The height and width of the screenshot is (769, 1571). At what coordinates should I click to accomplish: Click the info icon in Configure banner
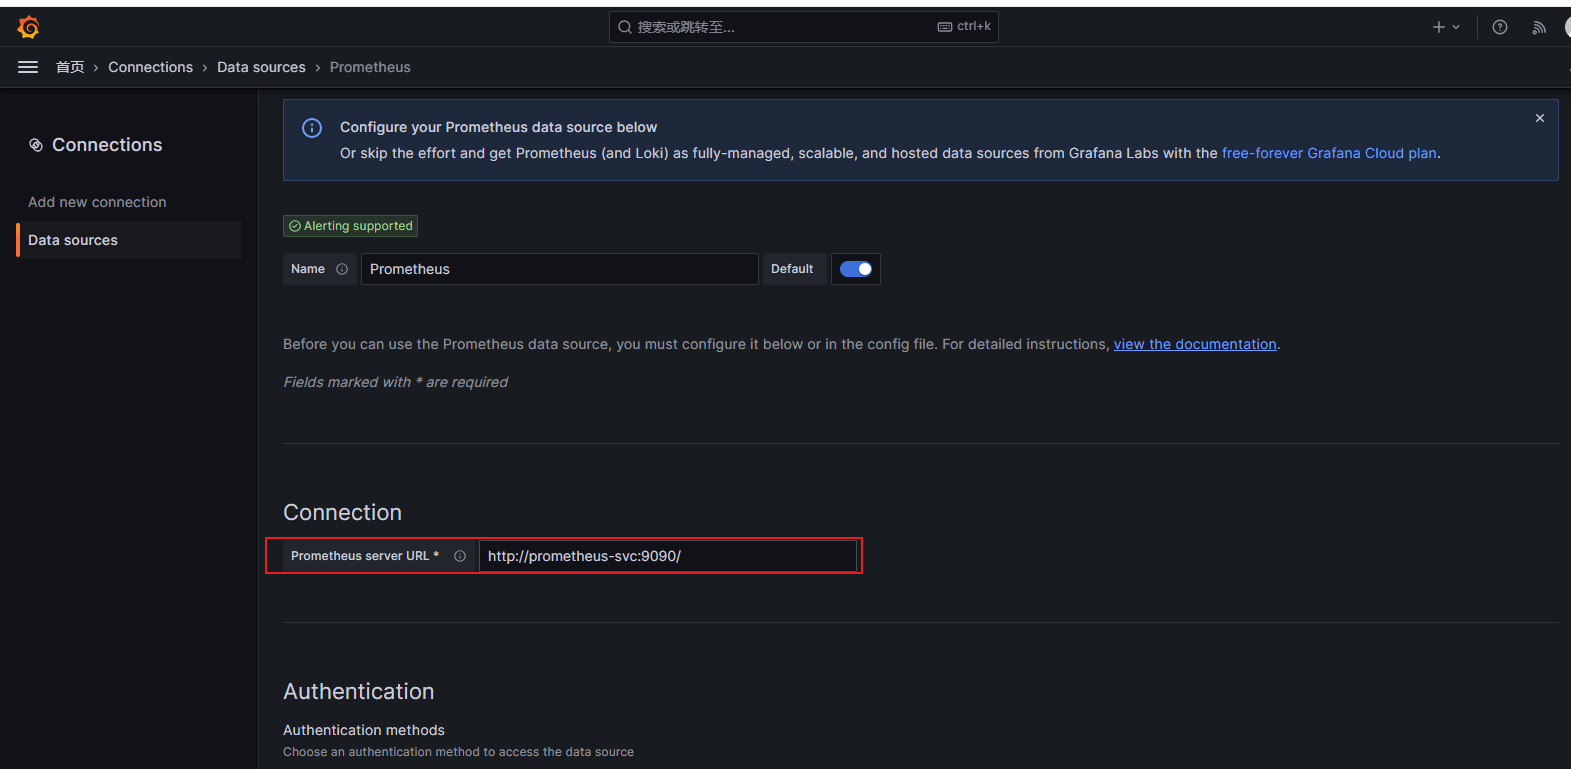pyautogui.click(x=312, y=128)
